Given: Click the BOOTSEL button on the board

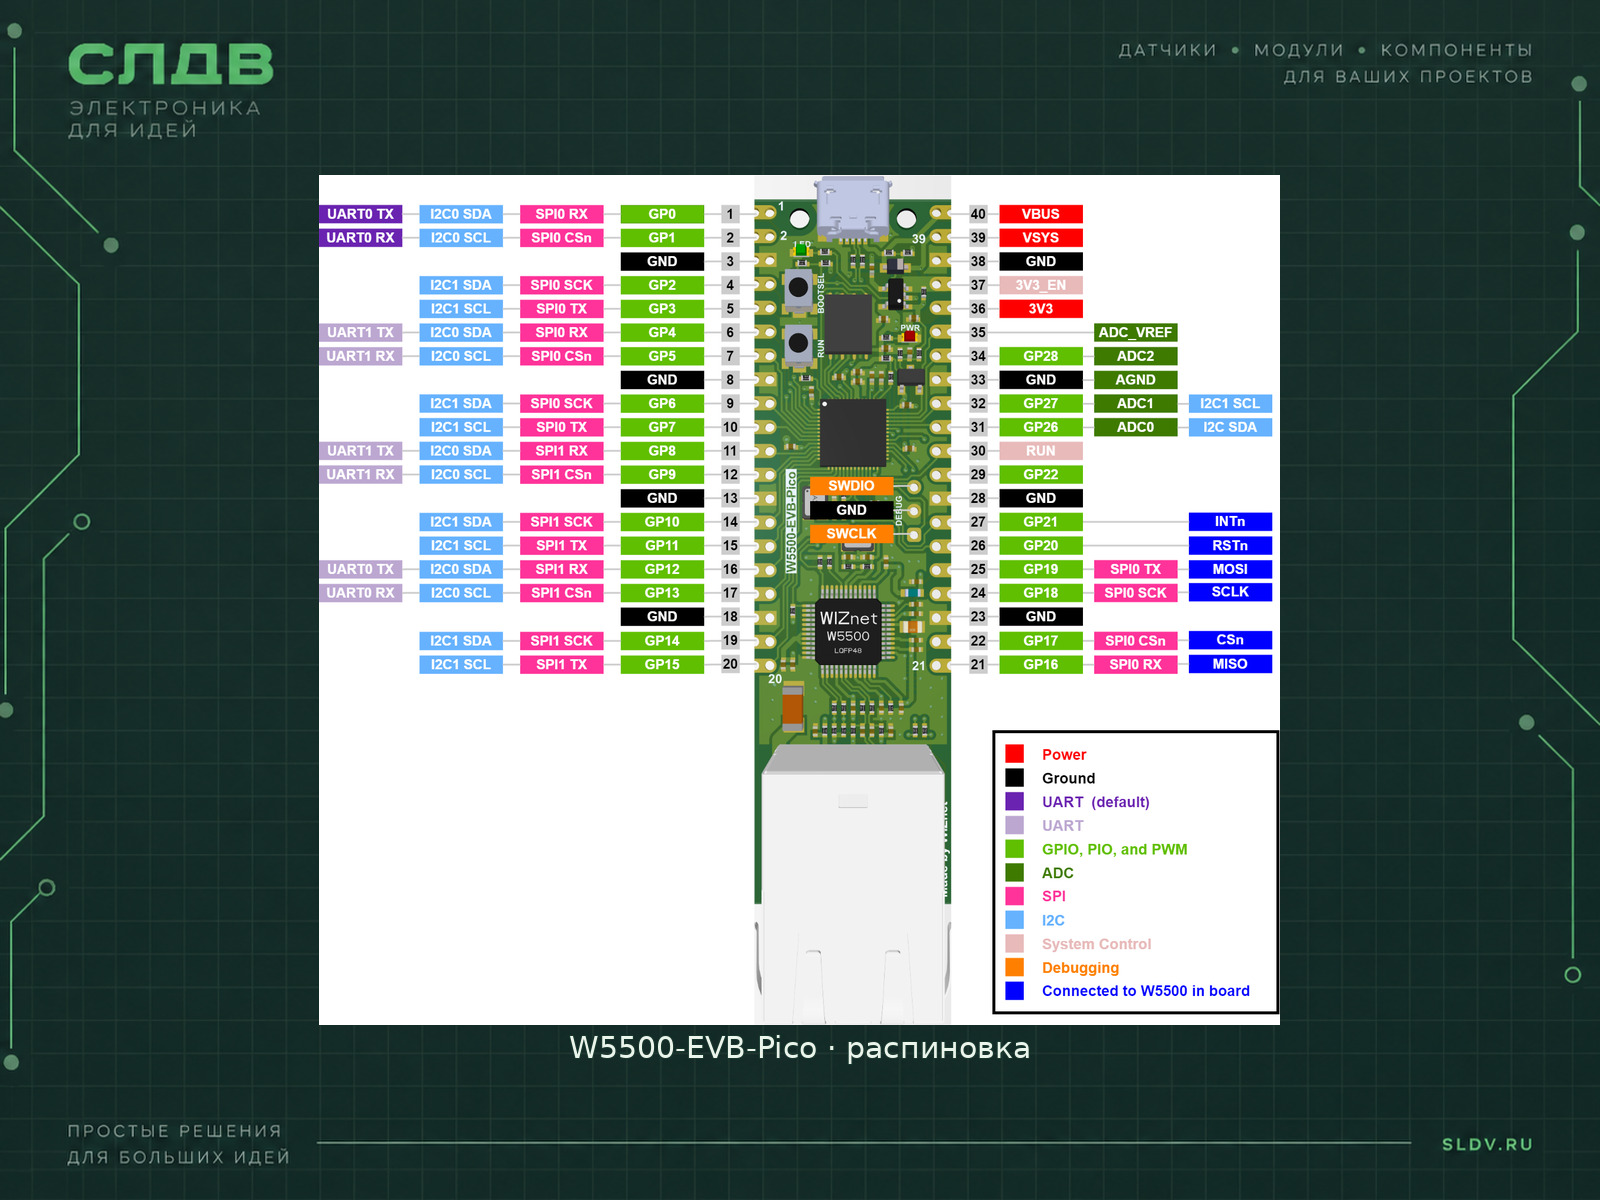Looking at the screenshot, I should [x=798, y=289].
